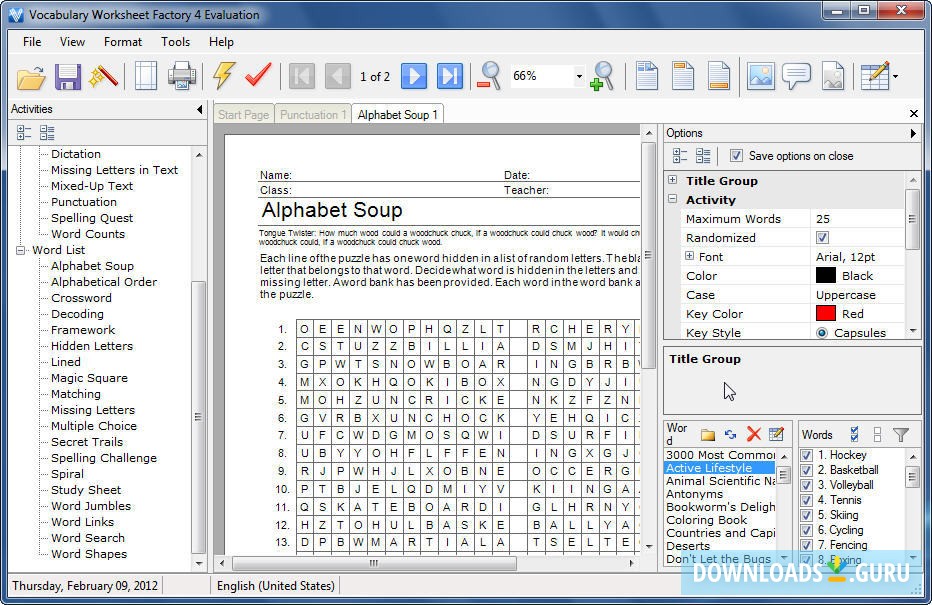Switch to the Start Page tab

244,115
